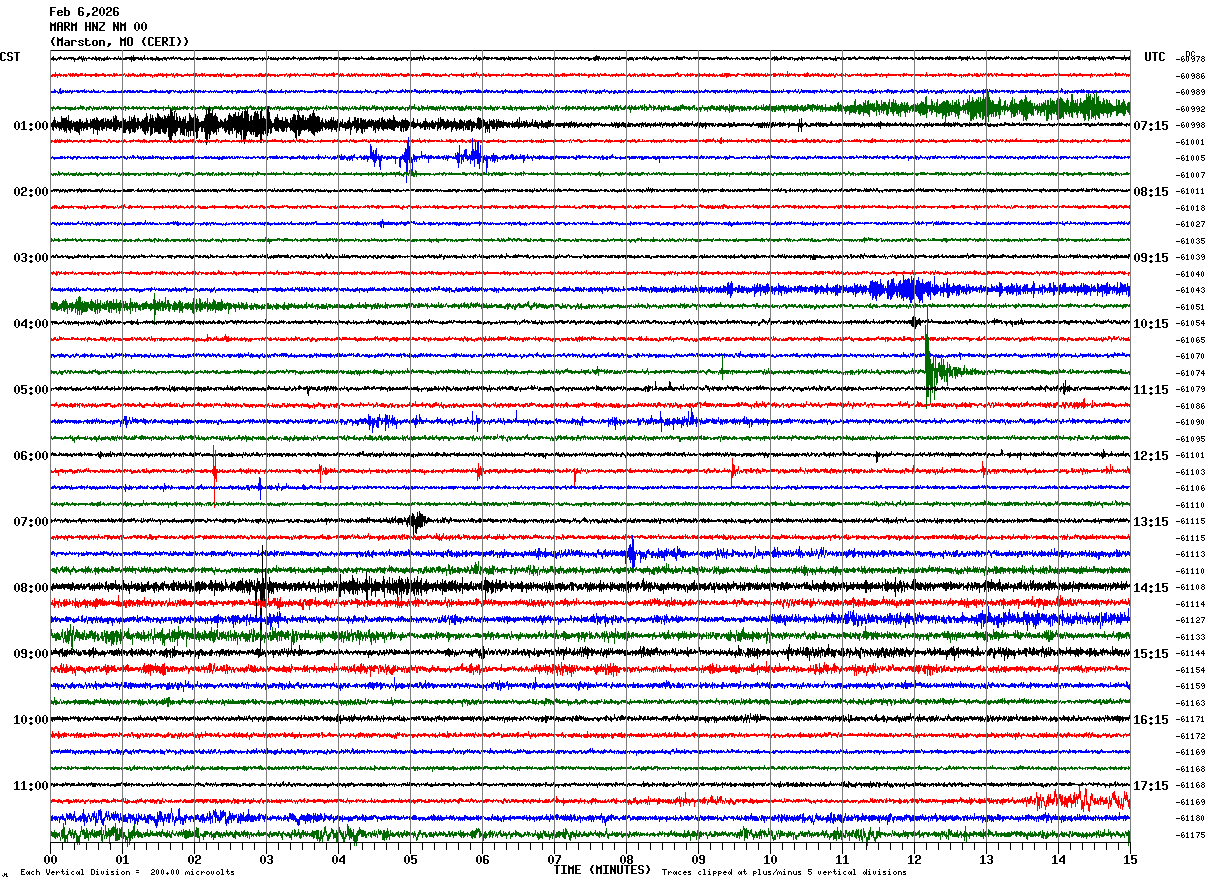1210x886 pixels.
Task: Click the DC offset value "-60986"
Action: click(1191, 76)
